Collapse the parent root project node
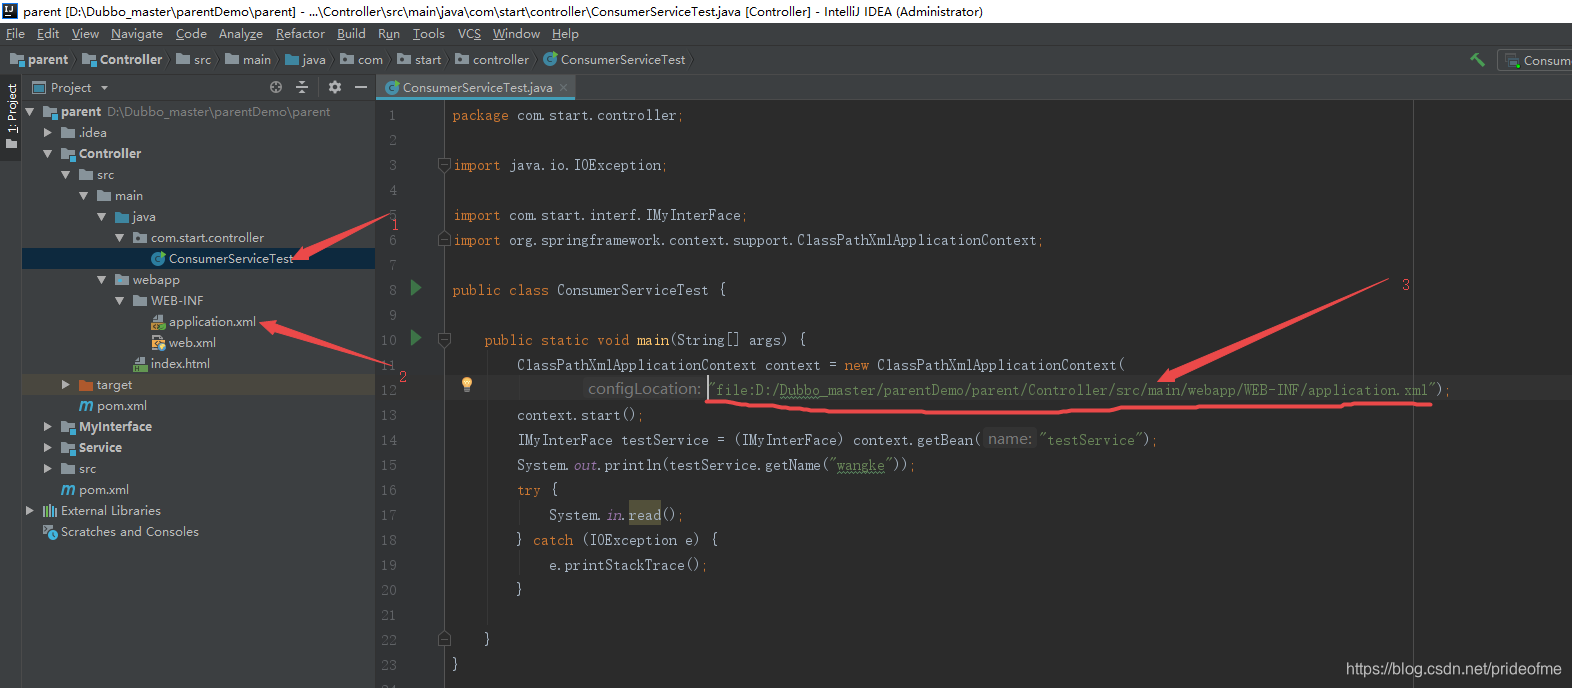 30,112
